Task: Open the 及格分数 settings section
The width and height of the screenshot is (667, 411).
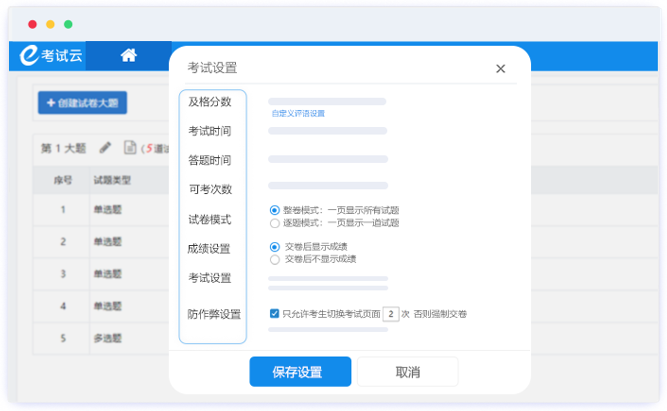Action: coord(210,102)
